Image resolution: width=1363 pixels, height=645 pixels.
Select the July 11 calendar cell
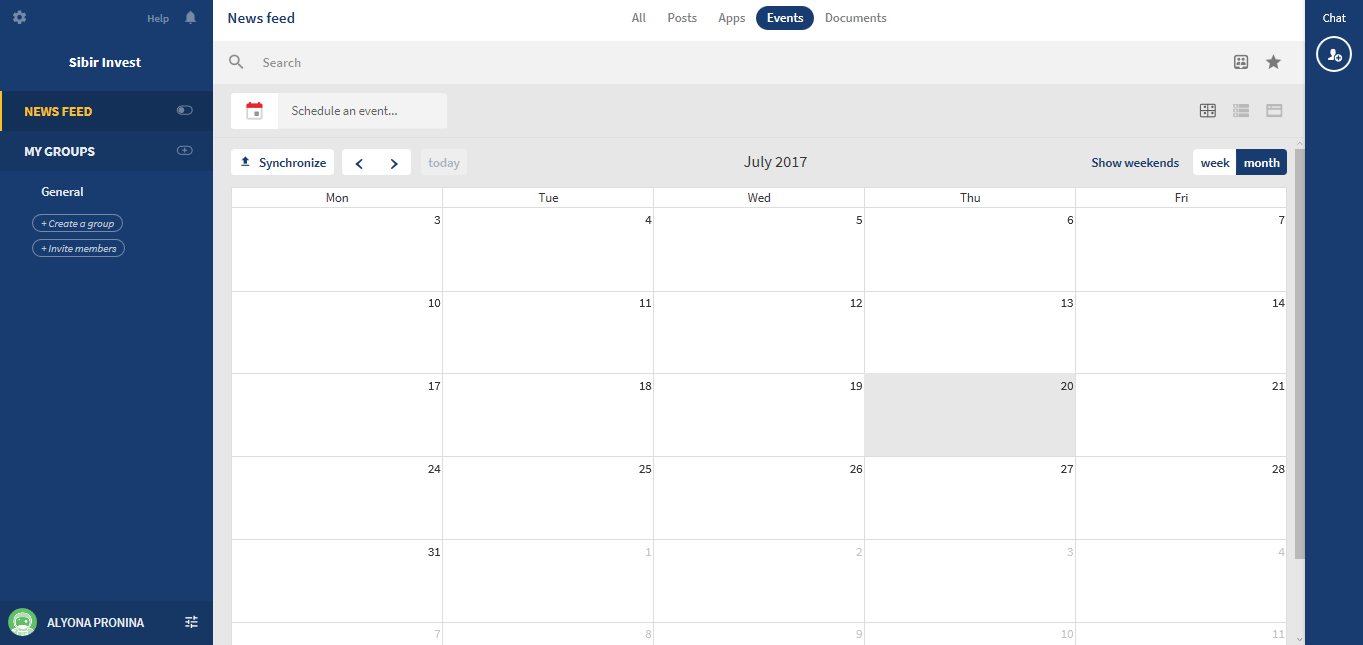pos(548,332)
